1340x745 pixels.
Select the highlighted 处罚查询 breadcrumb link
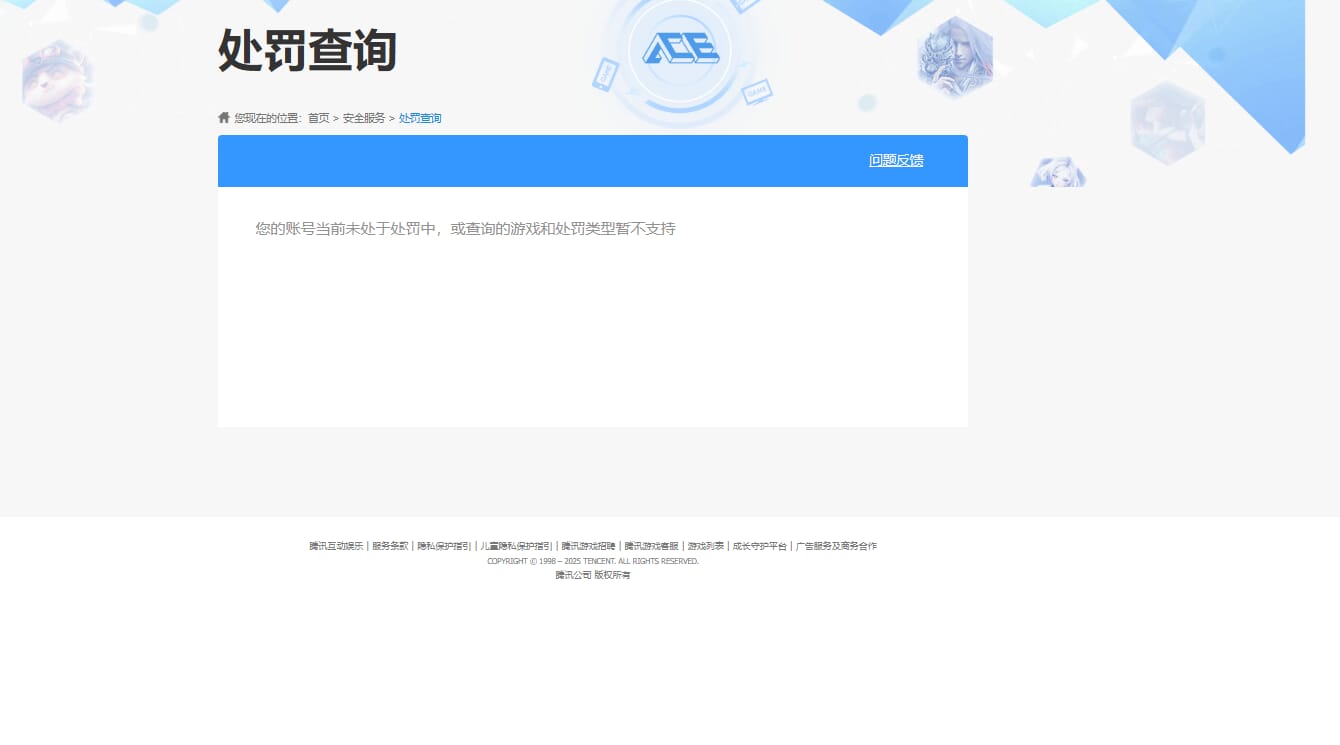pos(420,118)
